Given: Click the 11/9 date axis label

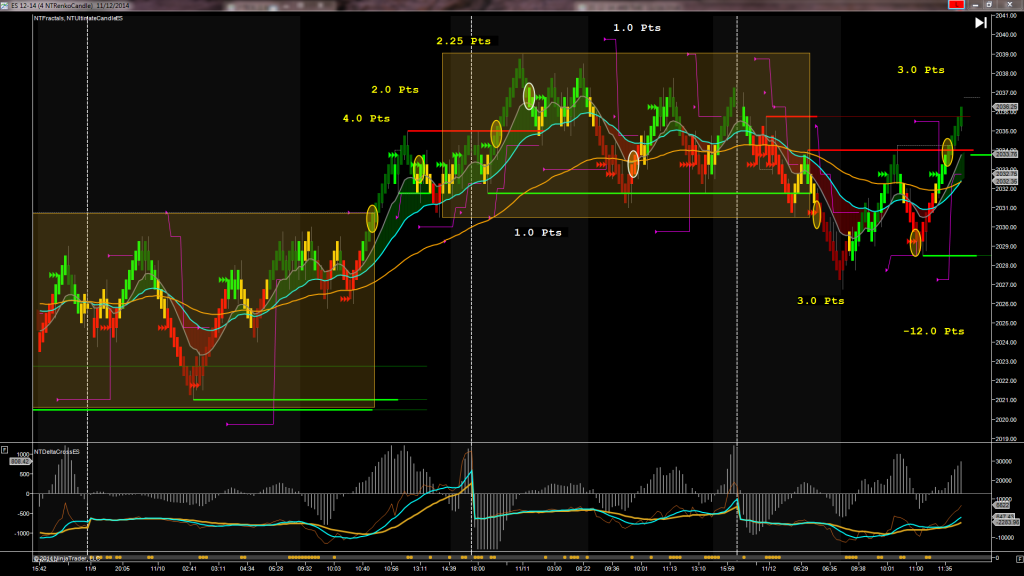Looking at the screenshot, I should click(x=91, y=569).
